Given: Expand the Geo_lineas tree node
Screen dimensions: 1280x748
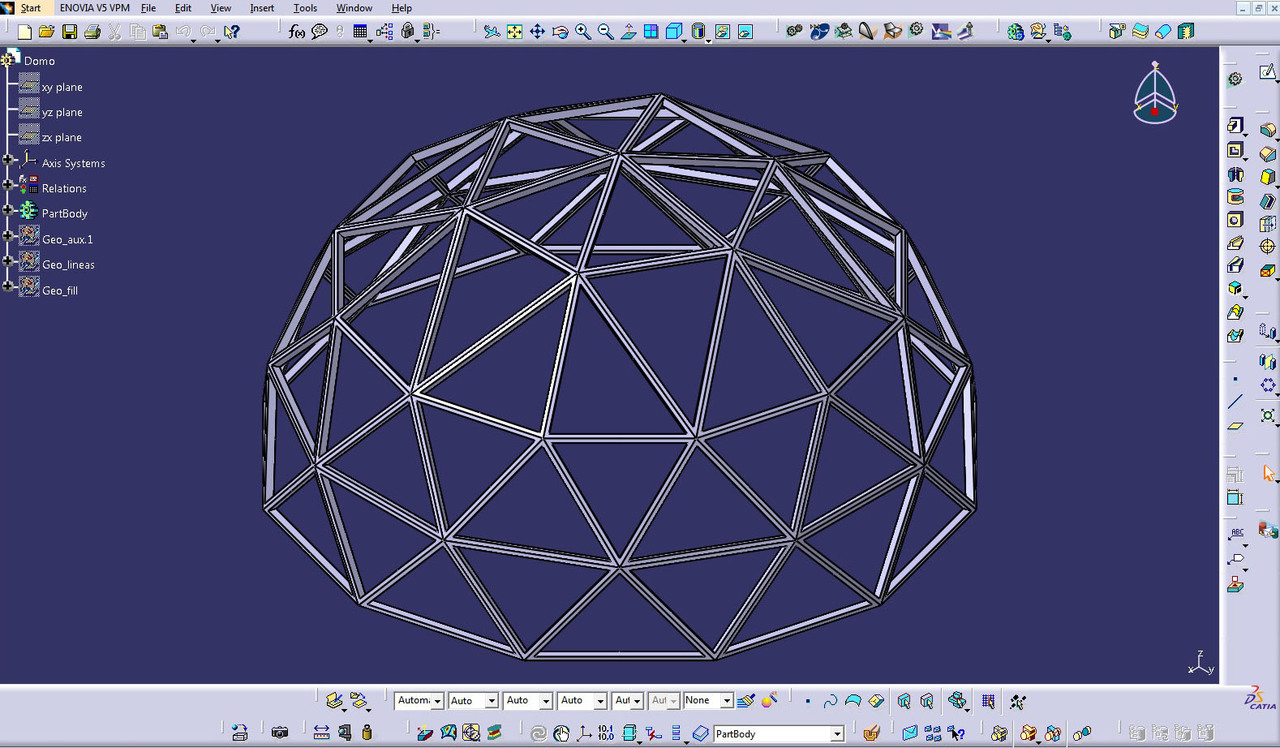Looking at the screenshot, I should [8, 262].
